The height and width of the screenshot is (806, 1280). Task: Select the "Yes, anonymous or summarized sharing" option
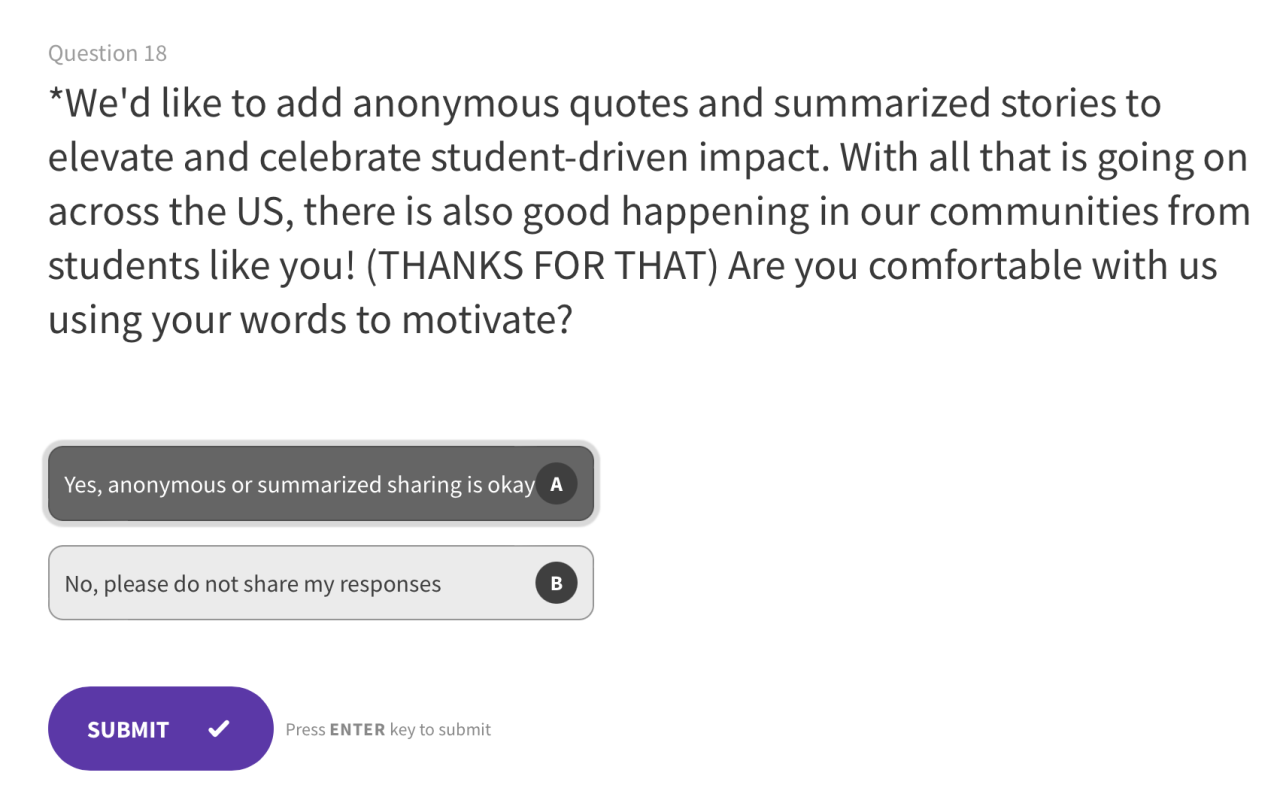point(300,485)
